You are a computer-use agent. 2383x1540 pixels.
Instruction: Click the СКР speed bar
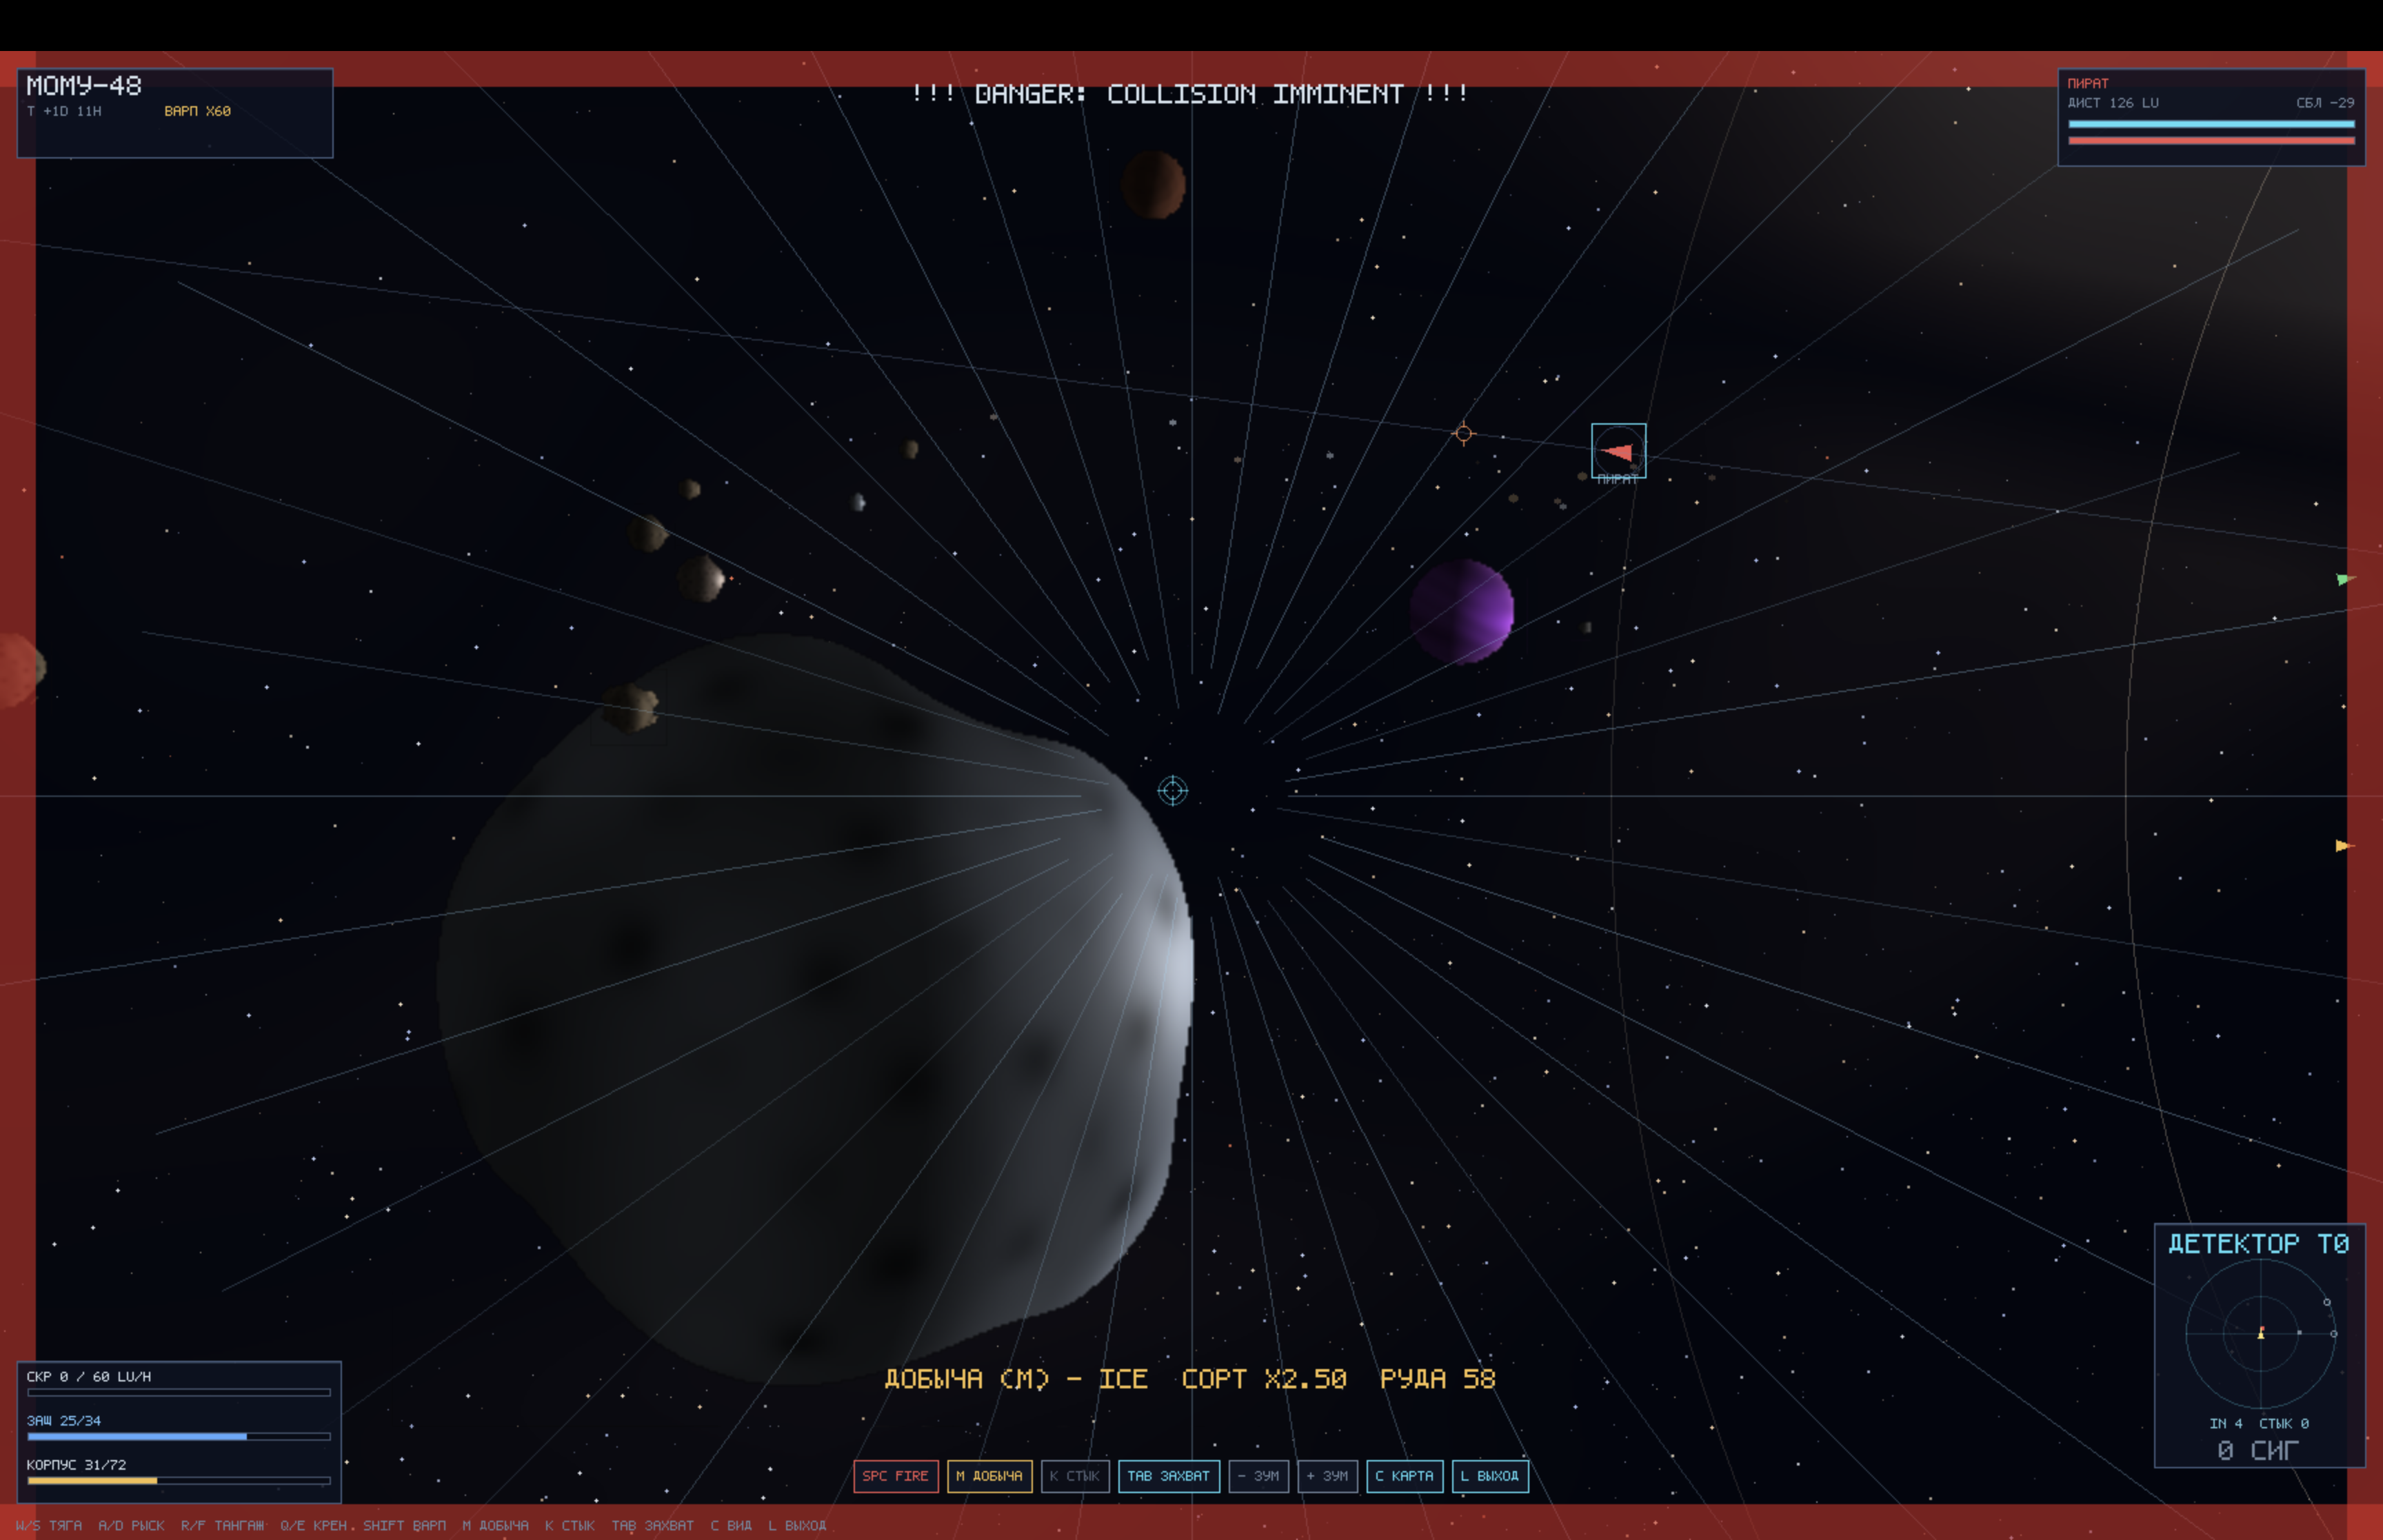coord(179,1392)
